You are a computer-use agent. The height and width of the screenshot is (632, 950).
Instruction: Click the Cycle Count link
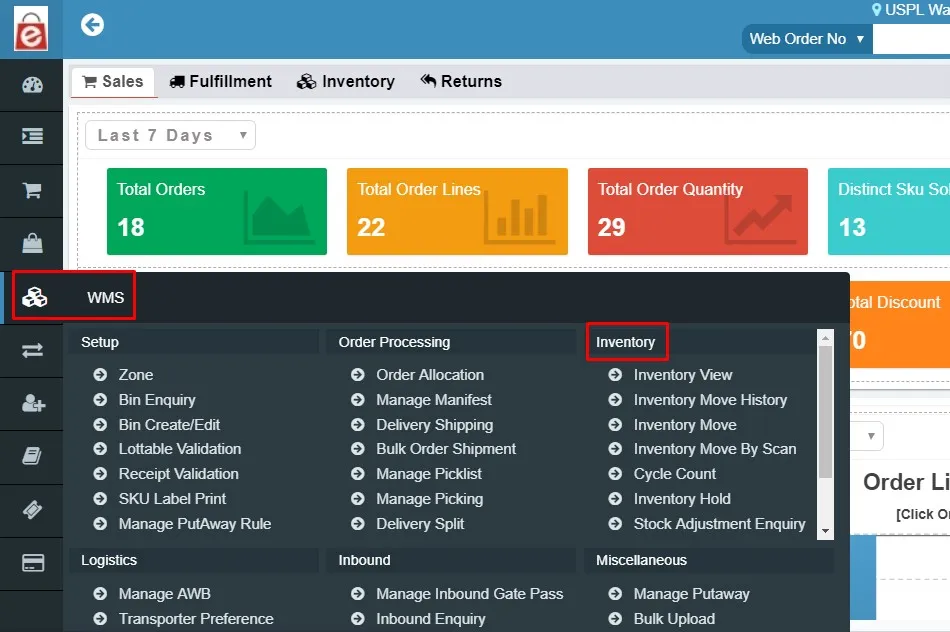coord(674,474)
